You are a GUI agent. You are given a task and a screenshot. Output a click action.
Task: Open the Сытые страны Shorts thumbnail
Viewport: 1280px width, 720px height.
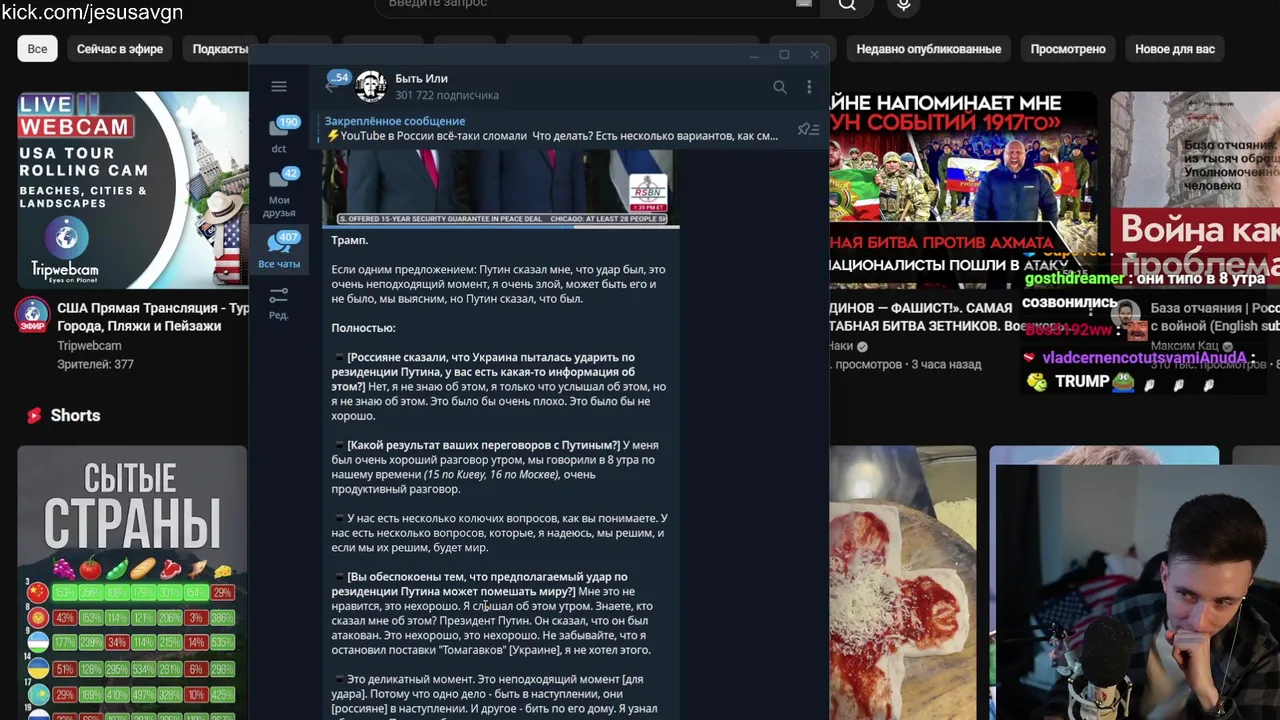[132, 583]
